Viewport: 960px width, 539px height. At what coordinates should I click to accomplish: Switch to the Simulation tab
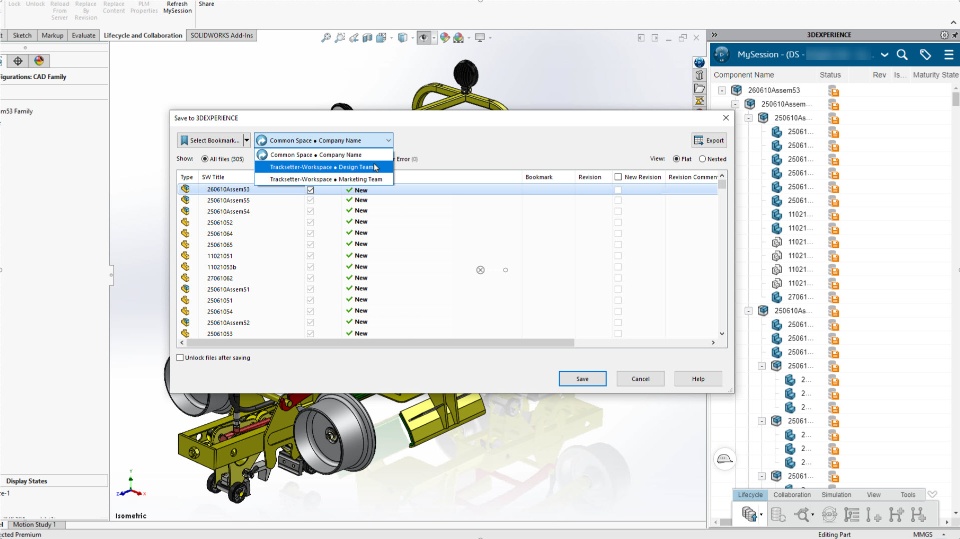click(836, 494)
